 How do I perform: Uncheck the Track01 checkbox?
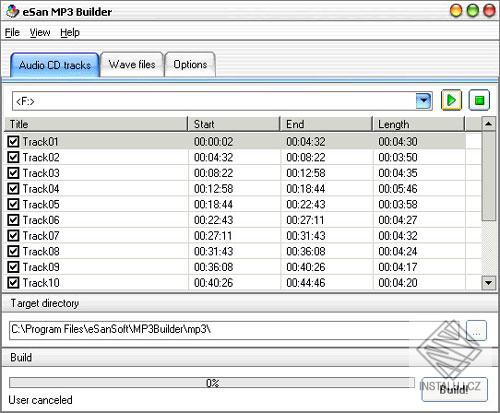[x=13, y=142]
